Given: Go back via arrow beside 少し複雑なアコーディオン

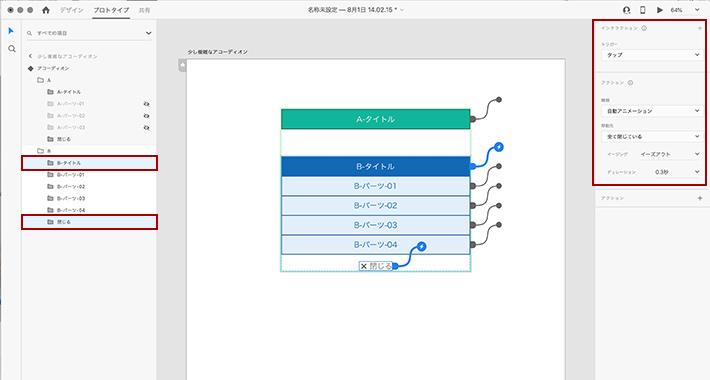Looking at the screenshot, I should tap(30, 56).
